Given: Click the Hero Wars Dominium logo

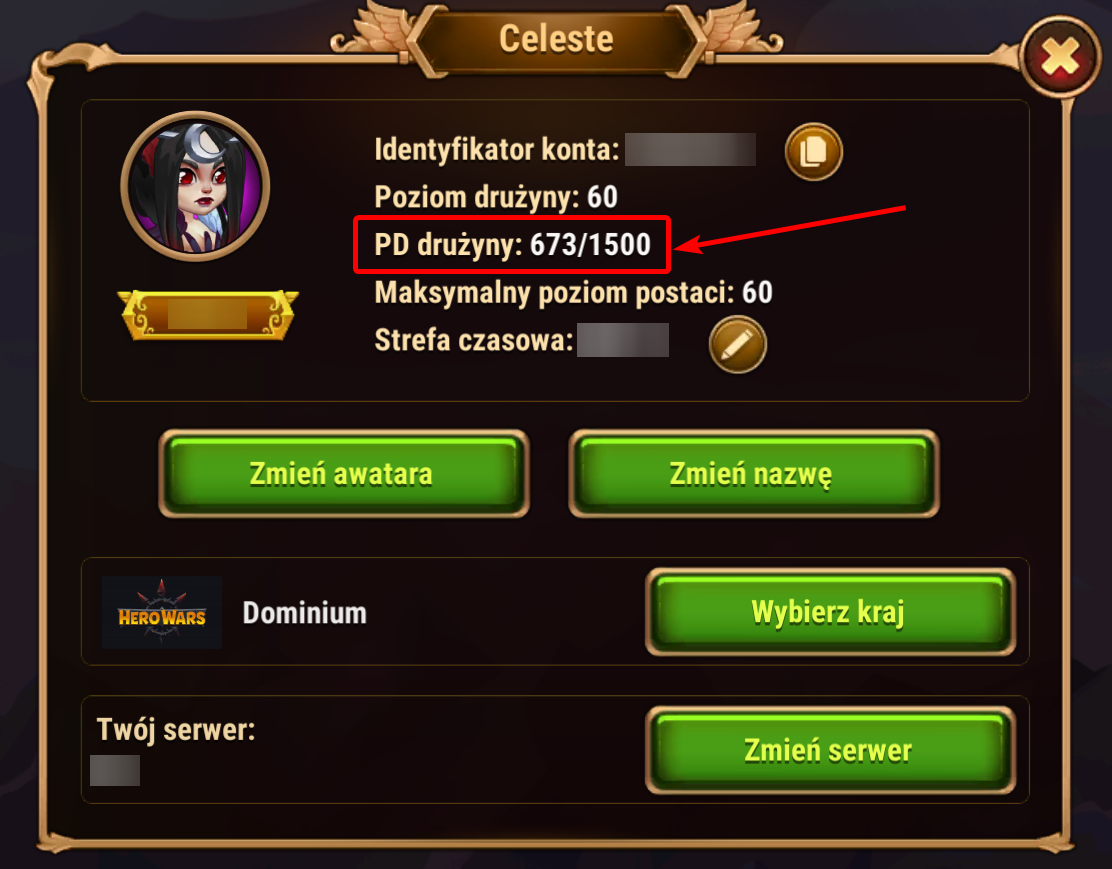Looking at the screenshot, I should (x=162, y=612).
